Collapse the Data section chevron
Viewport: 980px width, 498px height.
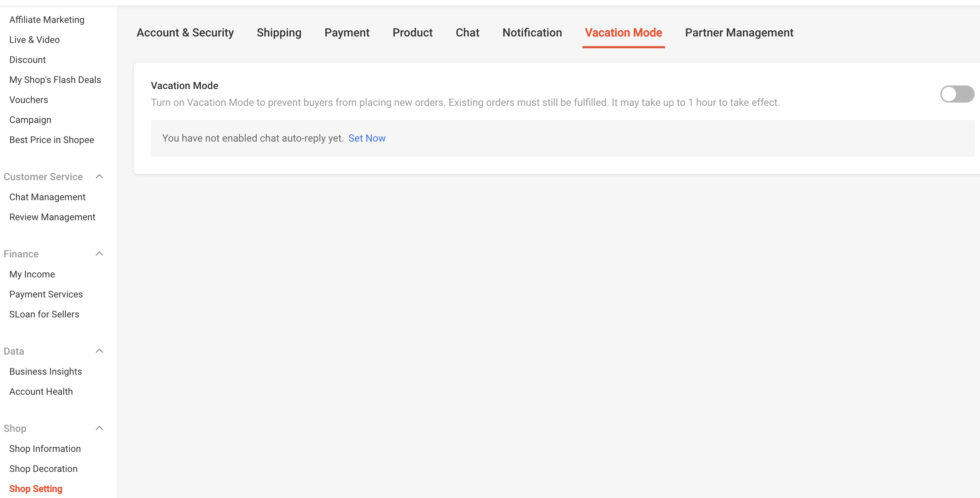(x=99, y=351)
